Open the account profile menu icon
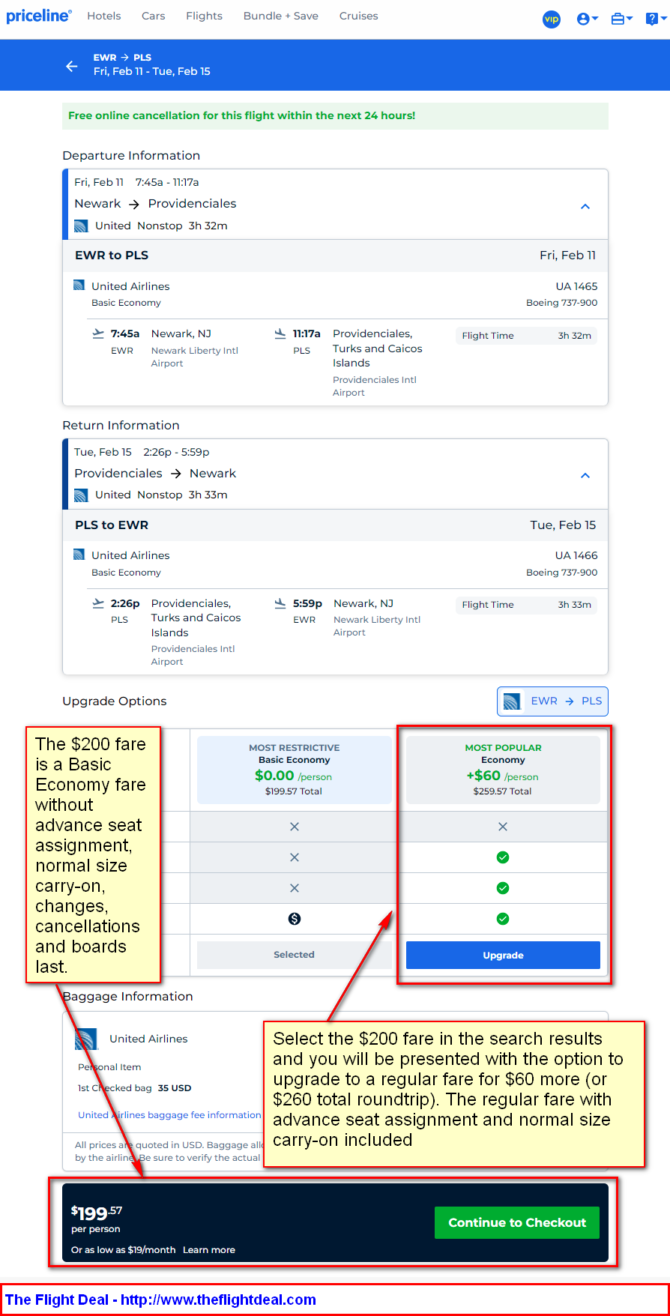670x1316 pixels. pyautogui.click(x=587, y=18)
